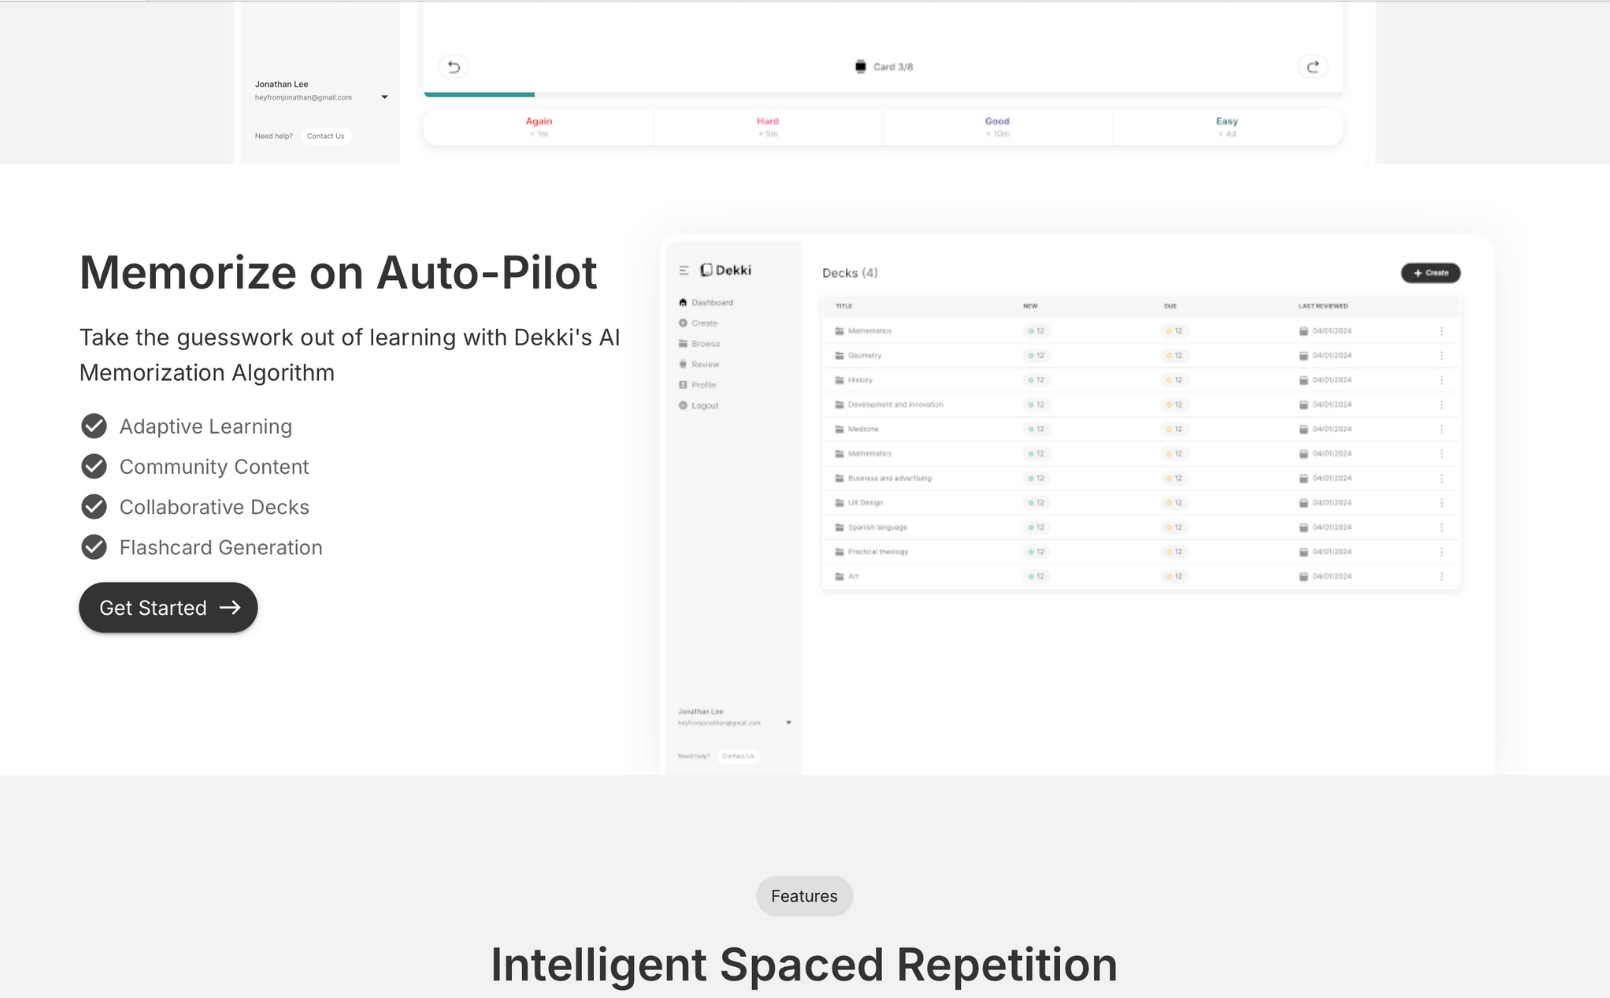Viewport: 1610px width, 998px height.
Task: Open Create in the Dekki sidebar
Action: click(698, 323)
